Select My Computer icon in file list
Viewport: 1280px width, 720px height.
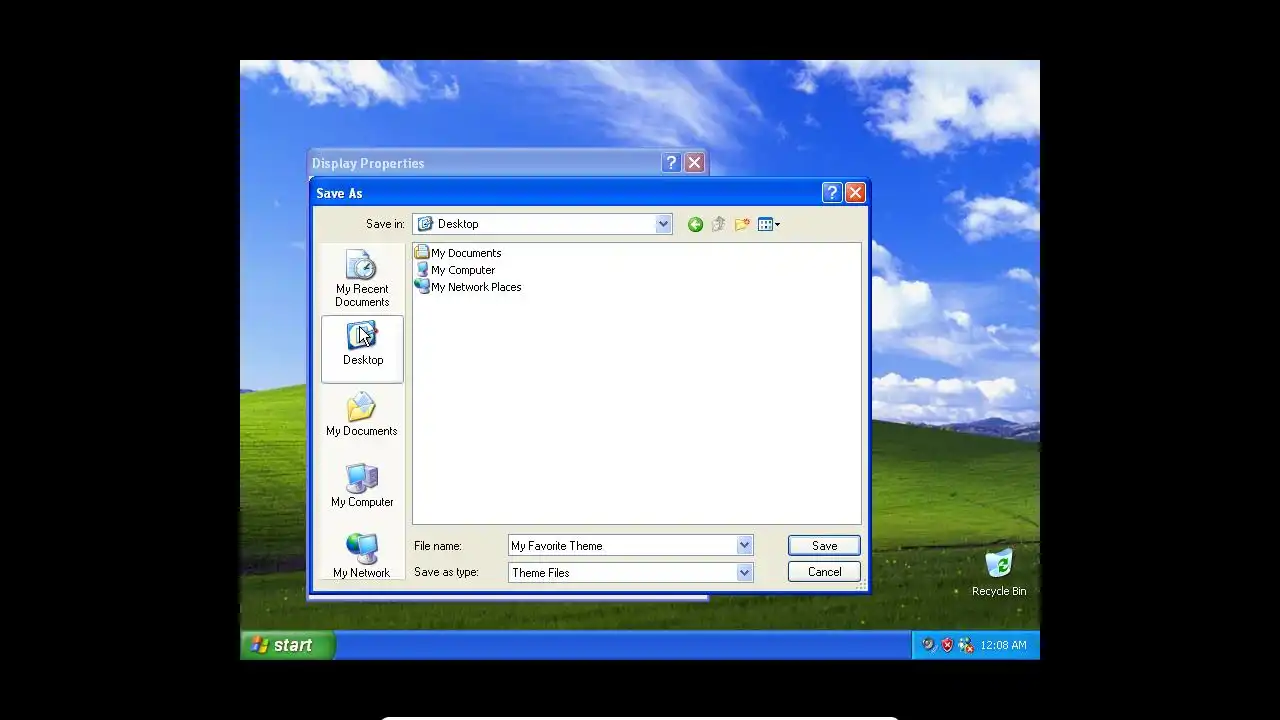click(422, 269)
